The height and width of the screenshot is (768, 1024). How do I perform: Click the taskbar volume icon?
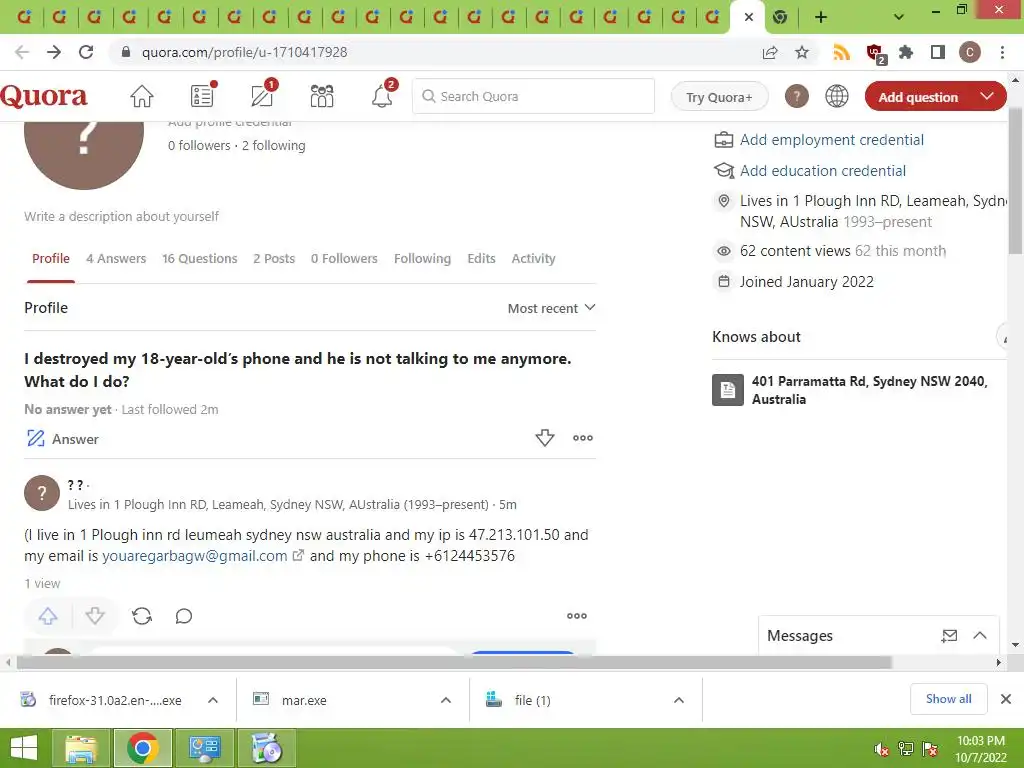[x=881, y=749]
